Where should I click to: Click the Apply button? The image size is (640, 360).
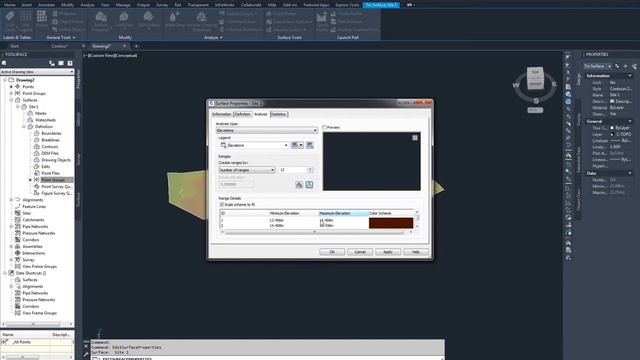pyautogui.click(x=388, y=252)
